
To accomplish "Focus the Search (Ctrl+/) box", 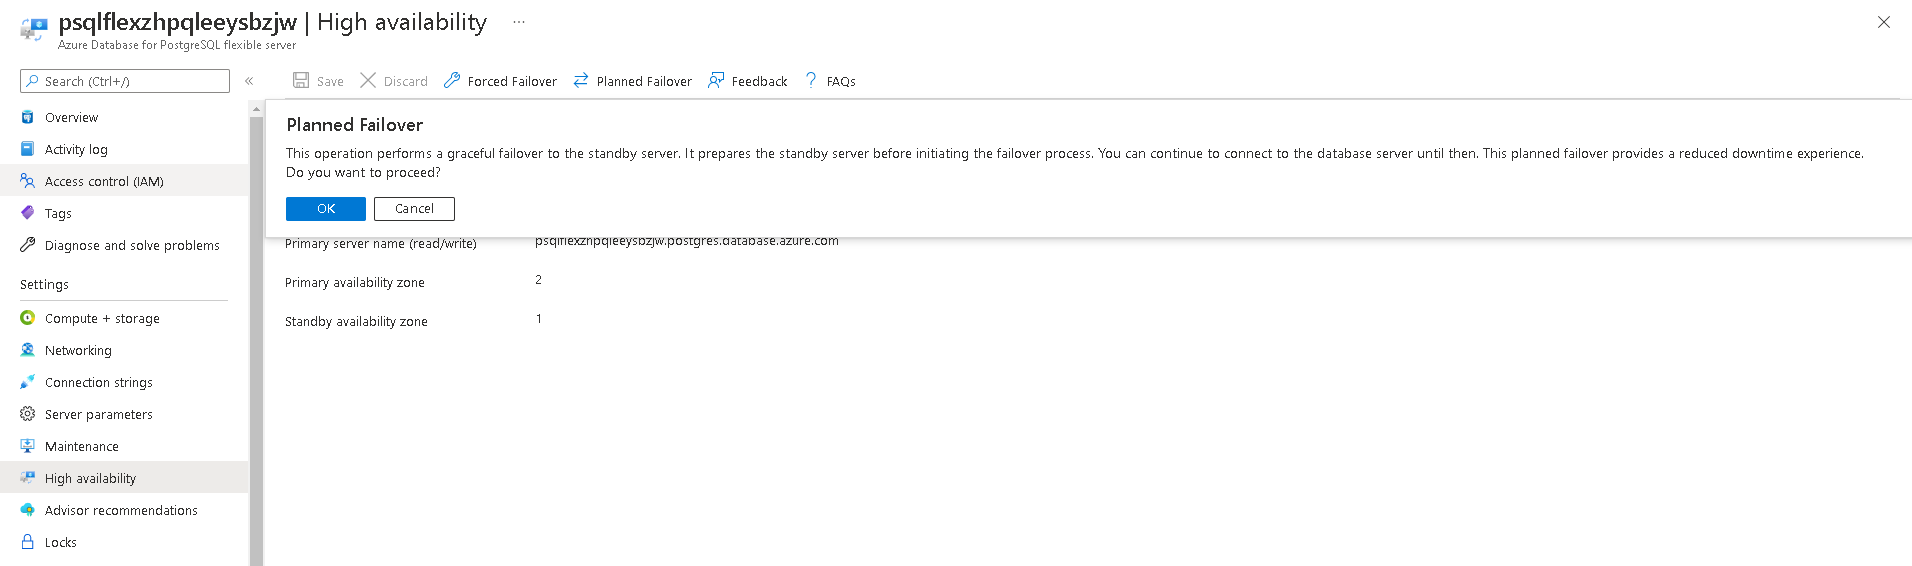I will pos(125,81).
